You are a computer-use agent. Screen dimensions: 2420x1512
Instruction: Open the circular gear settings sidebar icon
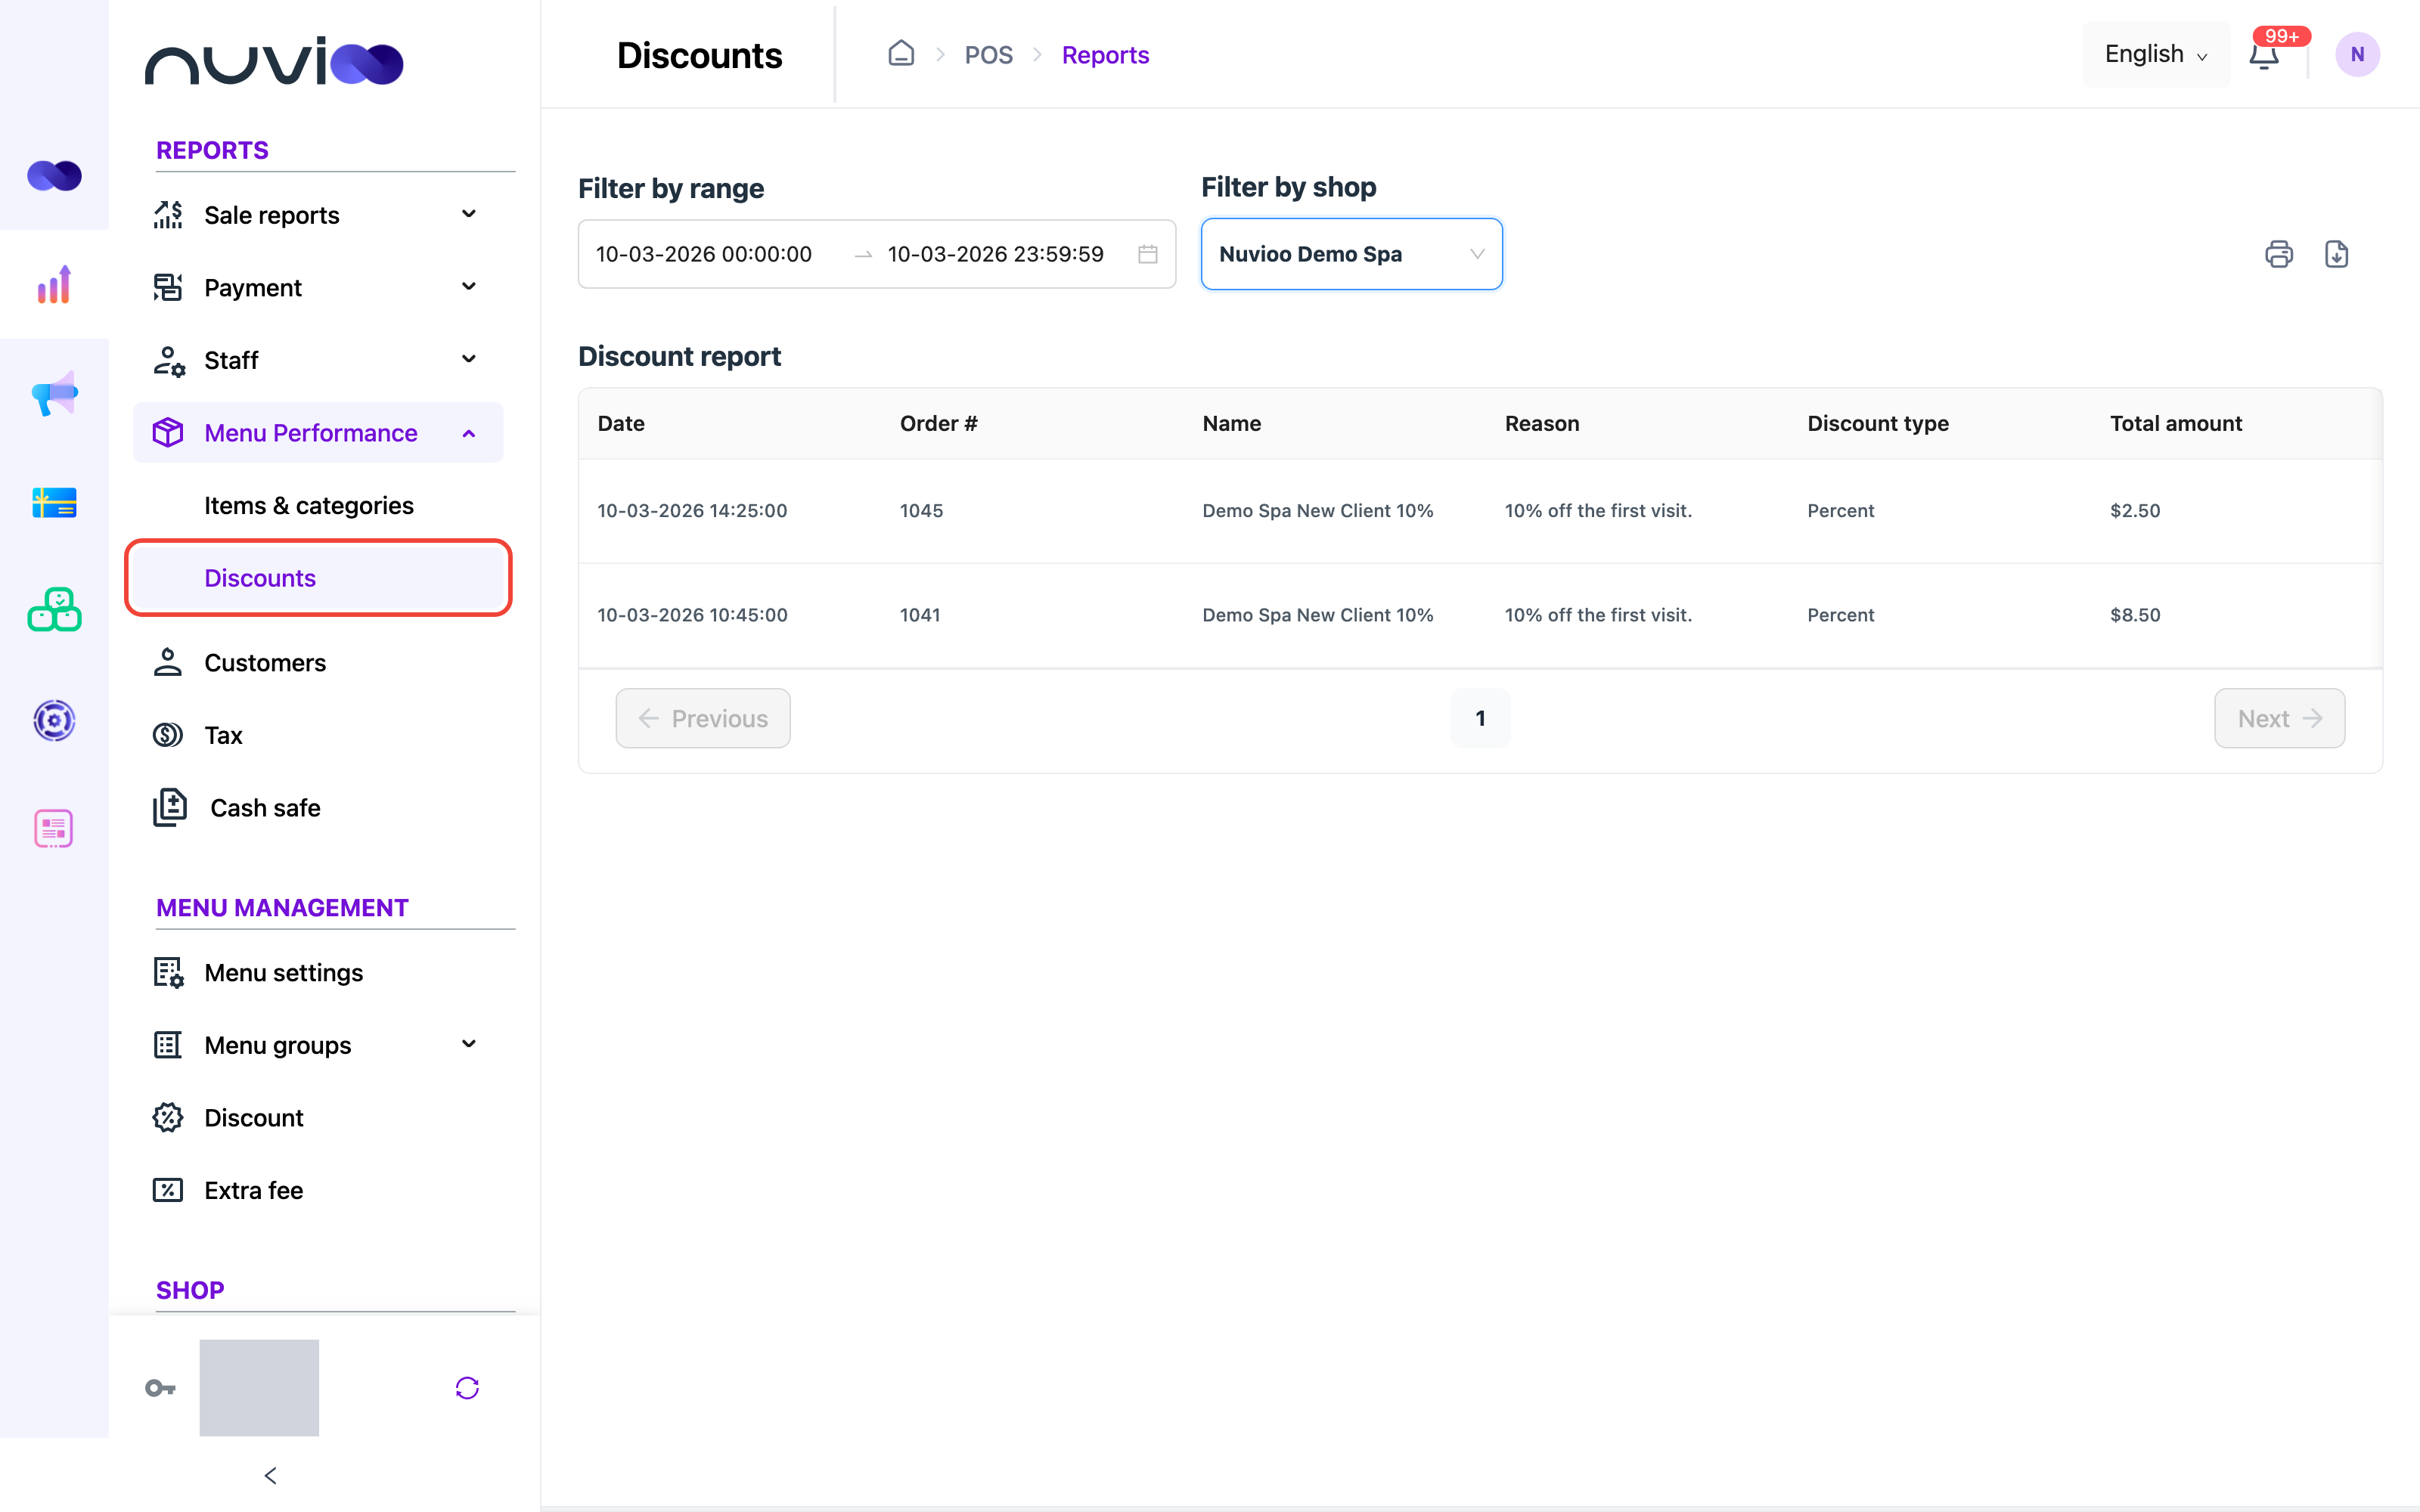54,720
